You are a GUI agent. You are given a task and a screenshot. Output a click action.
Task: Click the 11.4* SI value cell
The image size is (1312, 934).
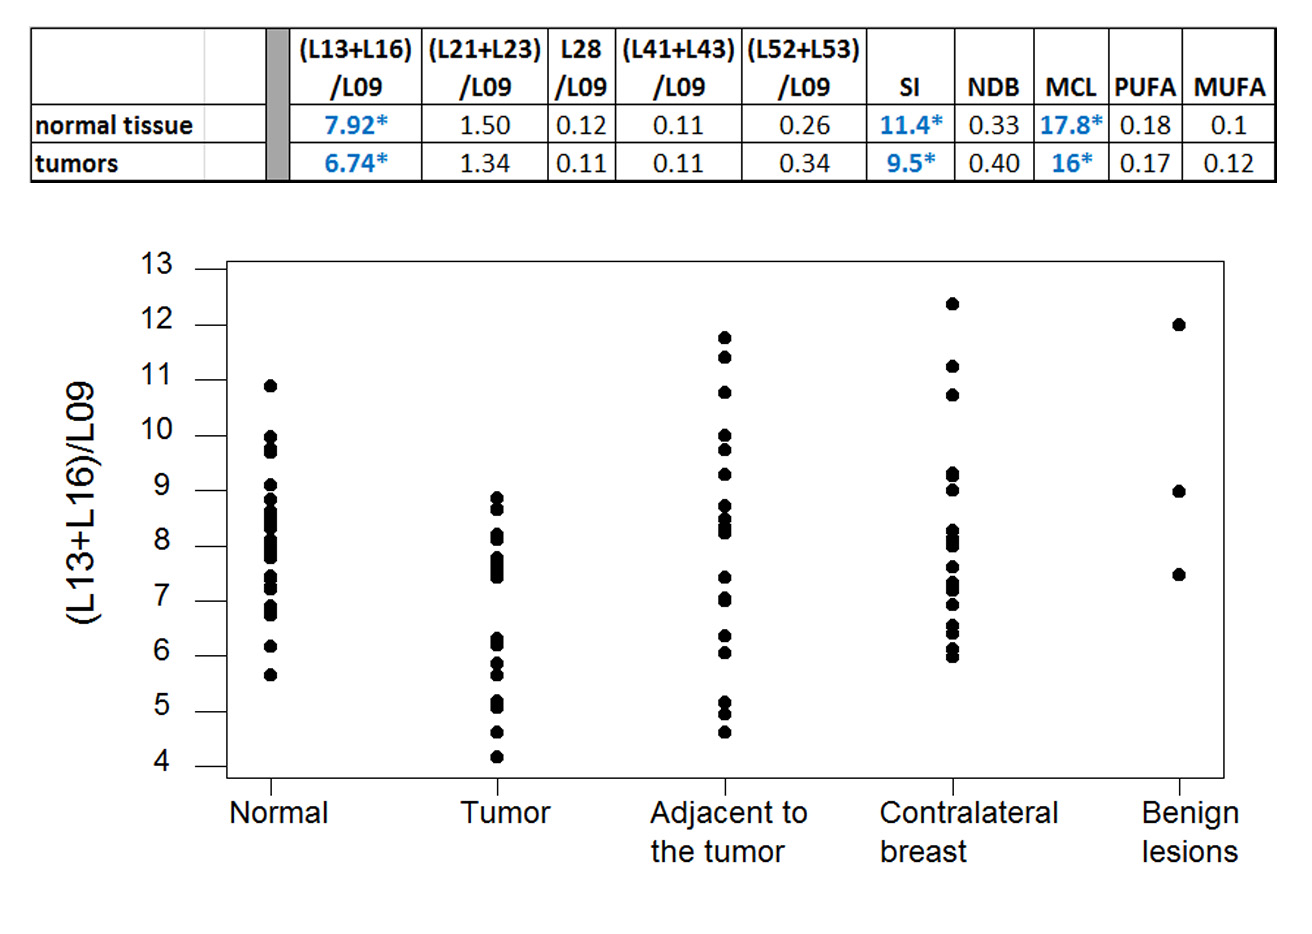coord(910,125)
